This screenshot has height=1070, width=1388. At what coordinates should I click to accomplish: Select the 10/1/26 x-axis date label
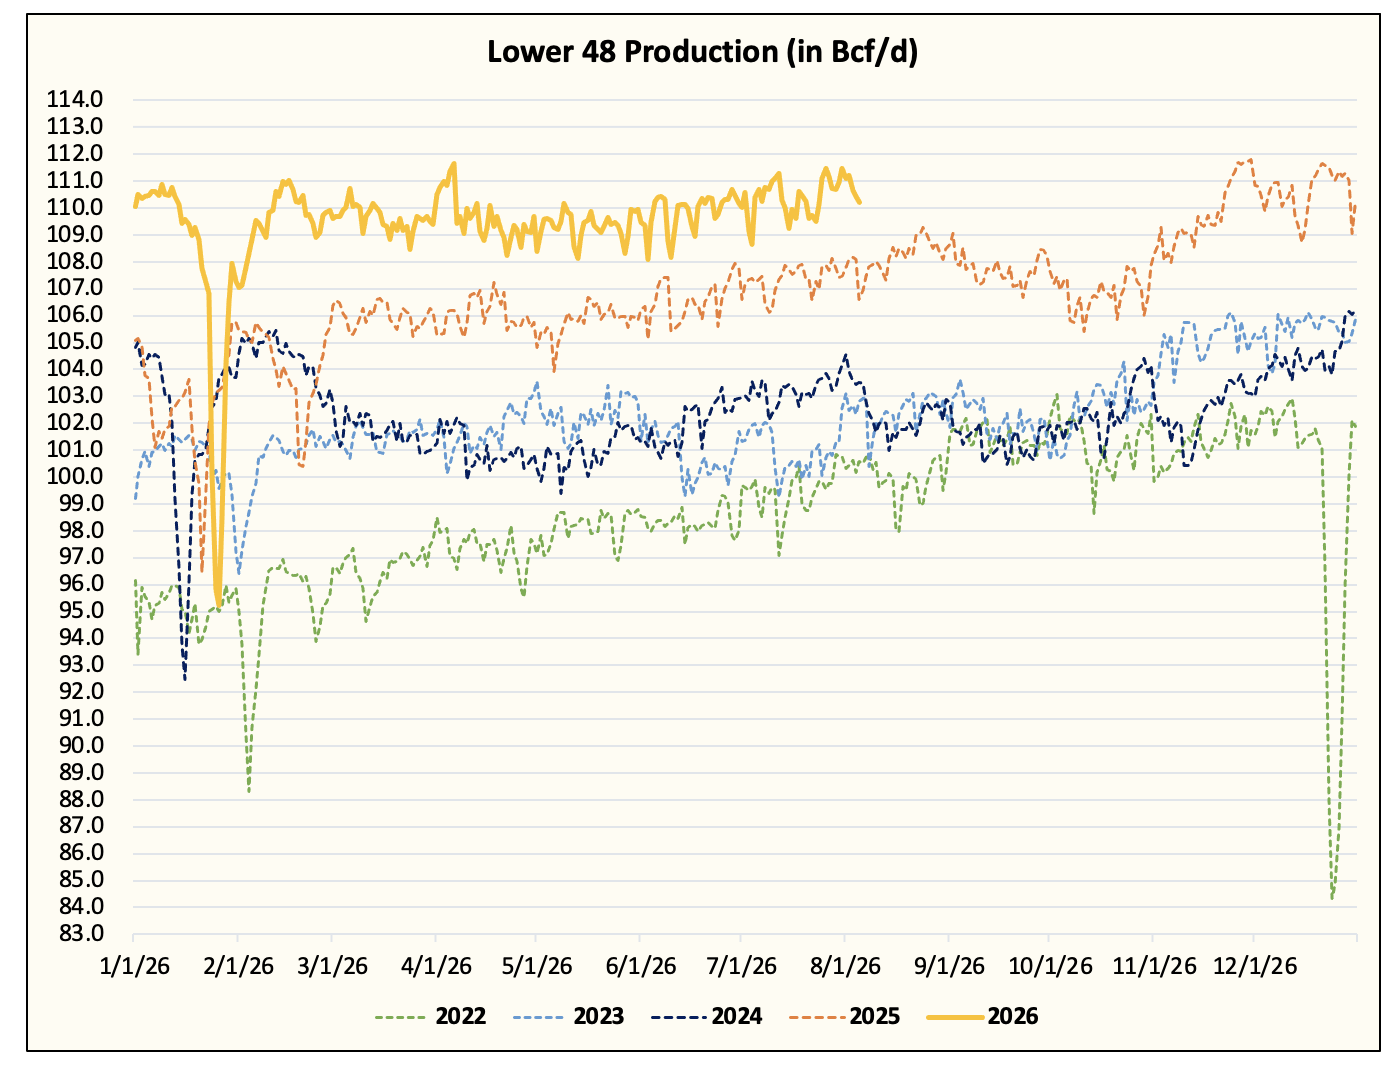1050,966
